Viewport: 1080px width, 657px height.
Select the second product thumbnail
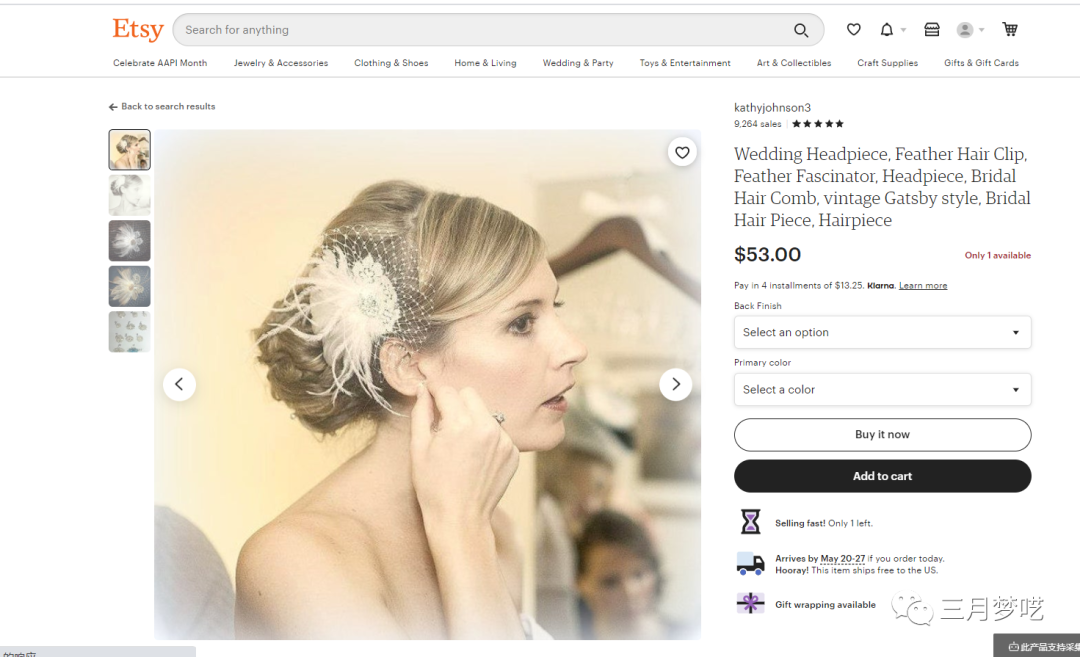tap(130, 195)
